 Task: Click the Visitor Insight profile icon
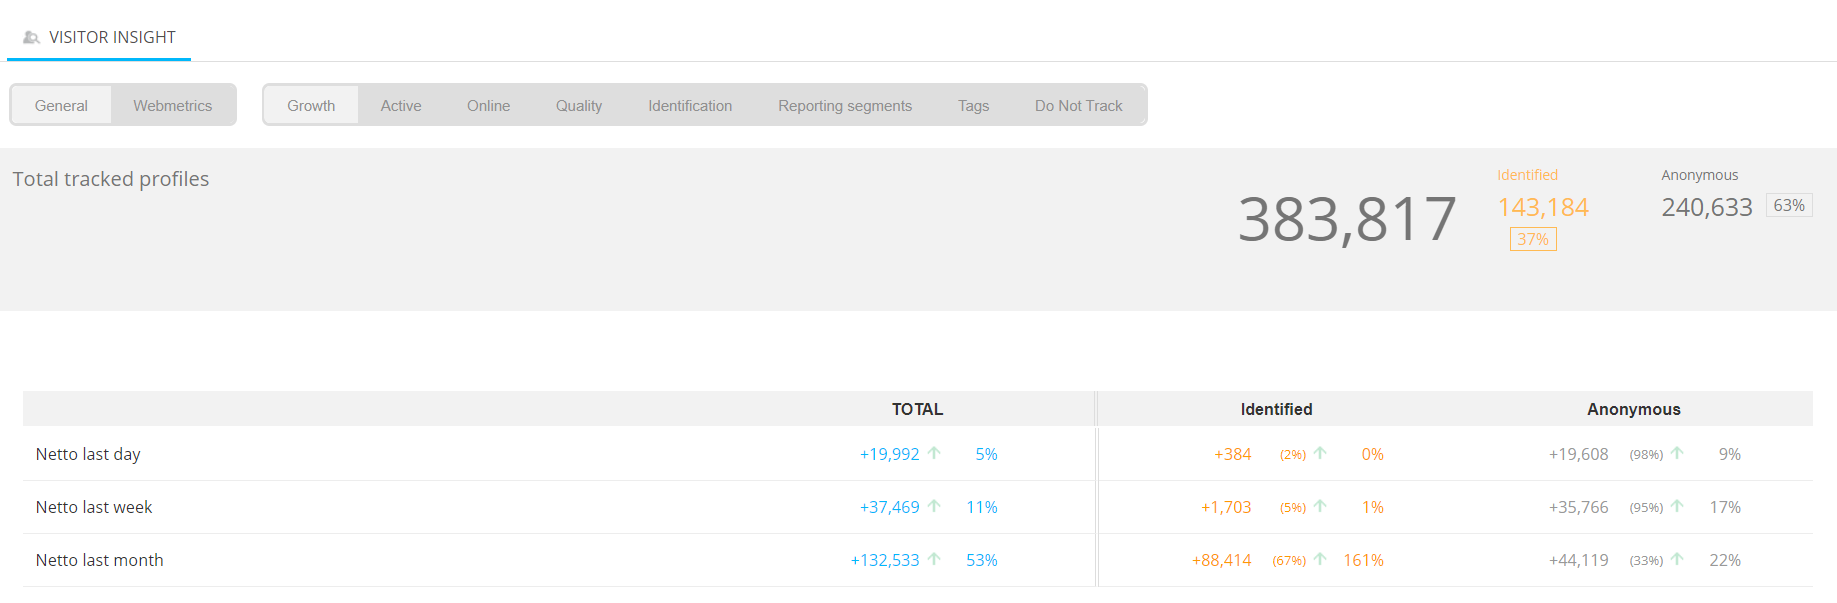[x=31, y=38]
